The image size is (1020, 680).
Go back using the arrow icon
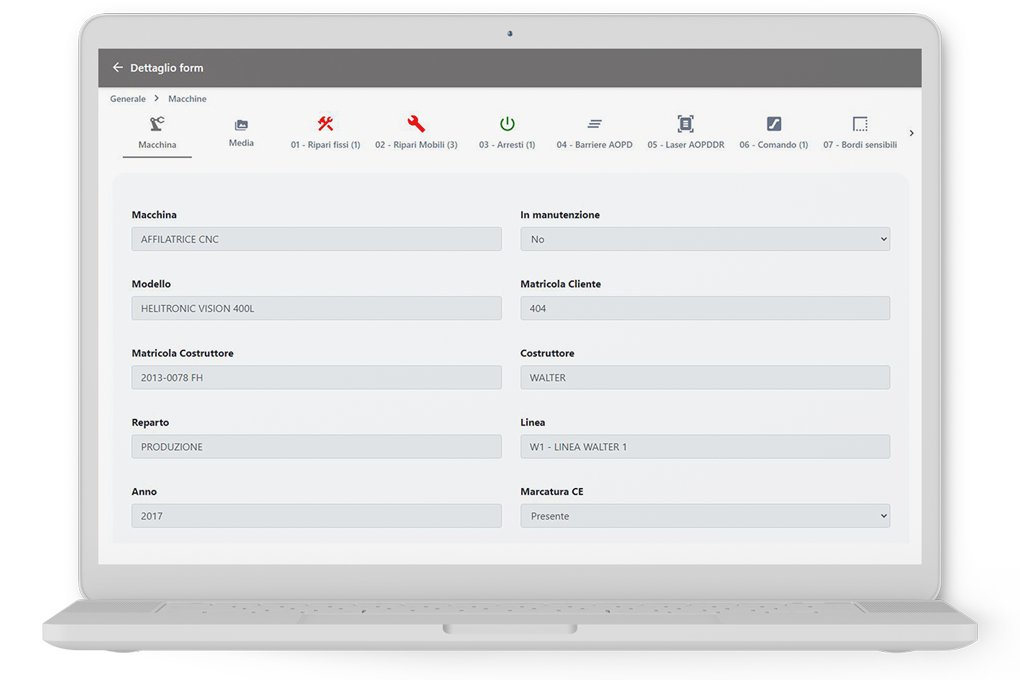118,67
